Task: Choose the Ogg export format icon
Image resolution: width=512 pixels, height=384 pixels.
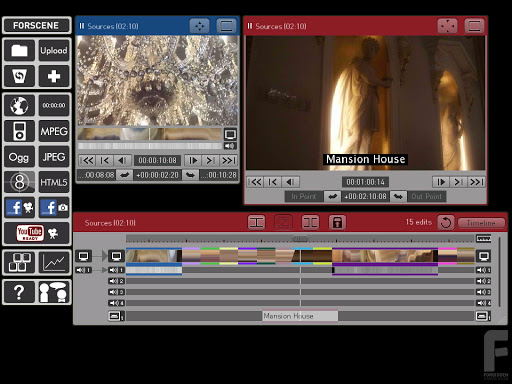Action: tap(19, 157)
